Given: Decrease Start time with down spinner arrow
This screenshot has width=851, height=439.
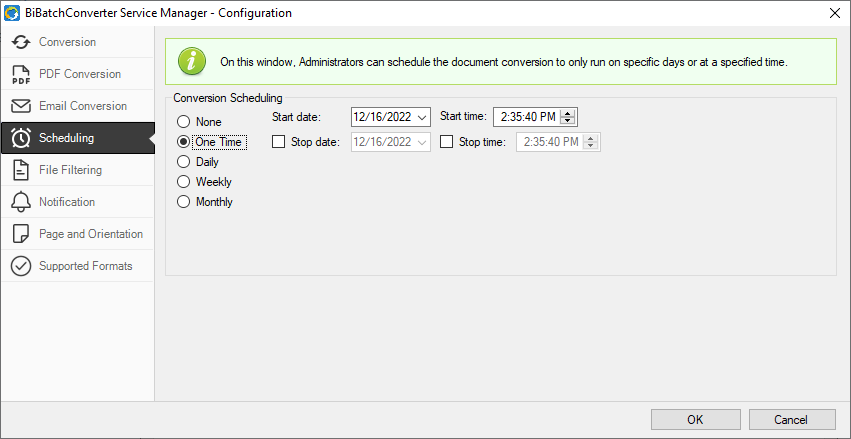Looking at the screenshot, I should click(568, 120).
